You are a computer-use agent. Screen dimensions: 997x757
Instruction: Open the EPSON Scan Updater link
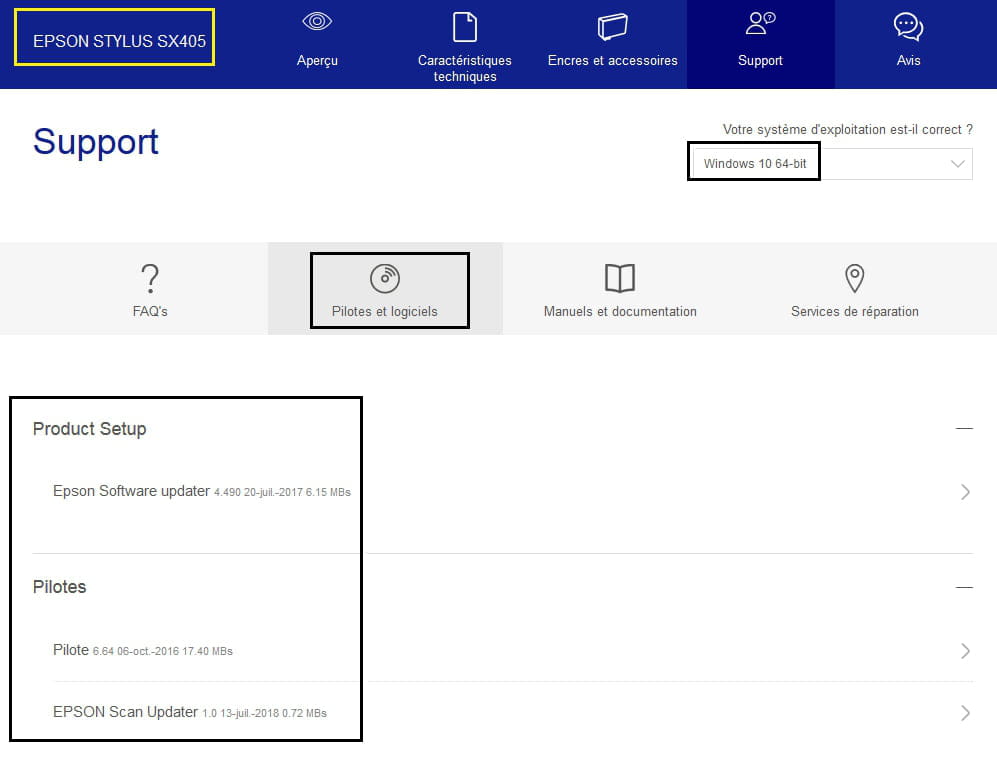125,712
